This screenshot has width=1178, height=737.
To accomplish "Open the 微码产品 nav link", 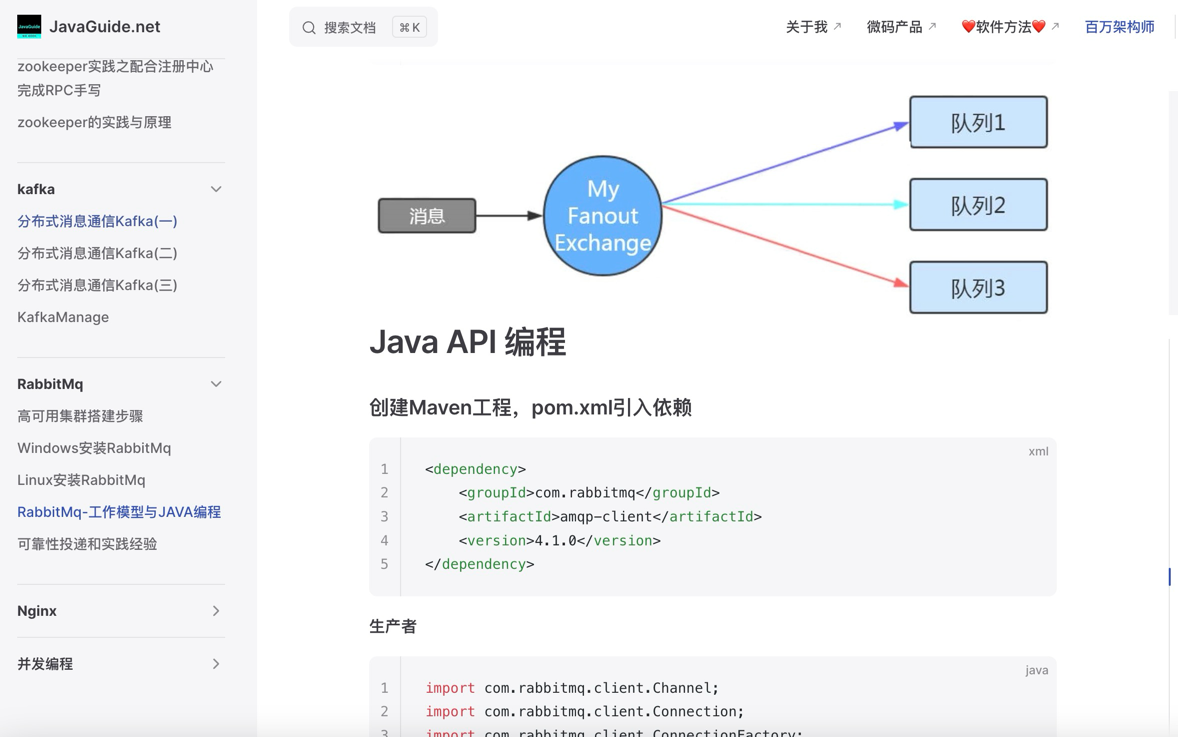I will click(x=894, y=27).
